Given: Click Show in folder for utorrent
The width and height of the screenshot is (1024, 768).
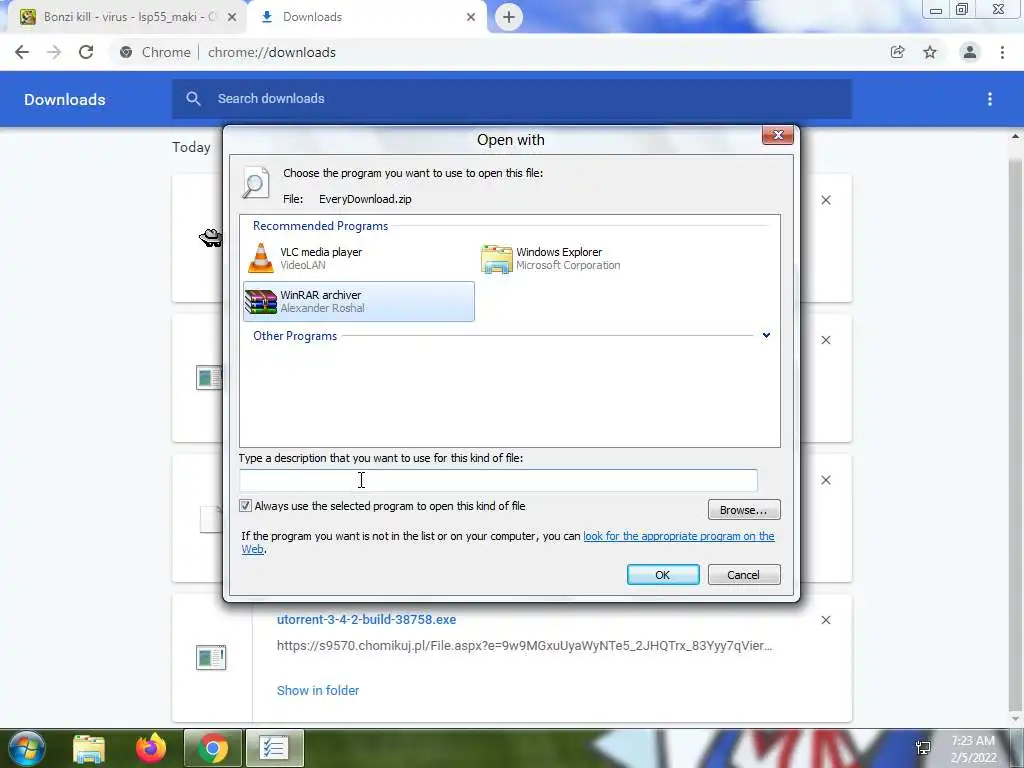Looking at the screenshot, I should (318, 690).
